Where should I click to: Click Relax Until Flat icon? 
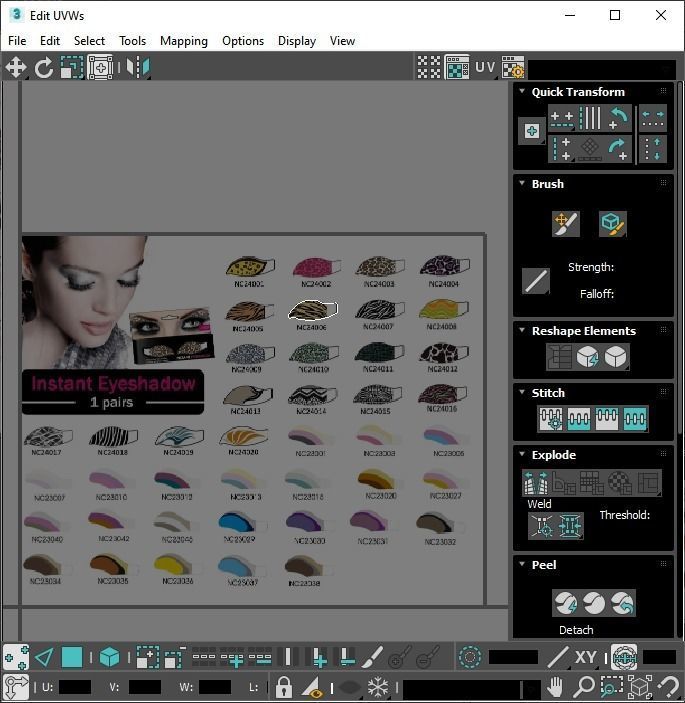point(587,357)
